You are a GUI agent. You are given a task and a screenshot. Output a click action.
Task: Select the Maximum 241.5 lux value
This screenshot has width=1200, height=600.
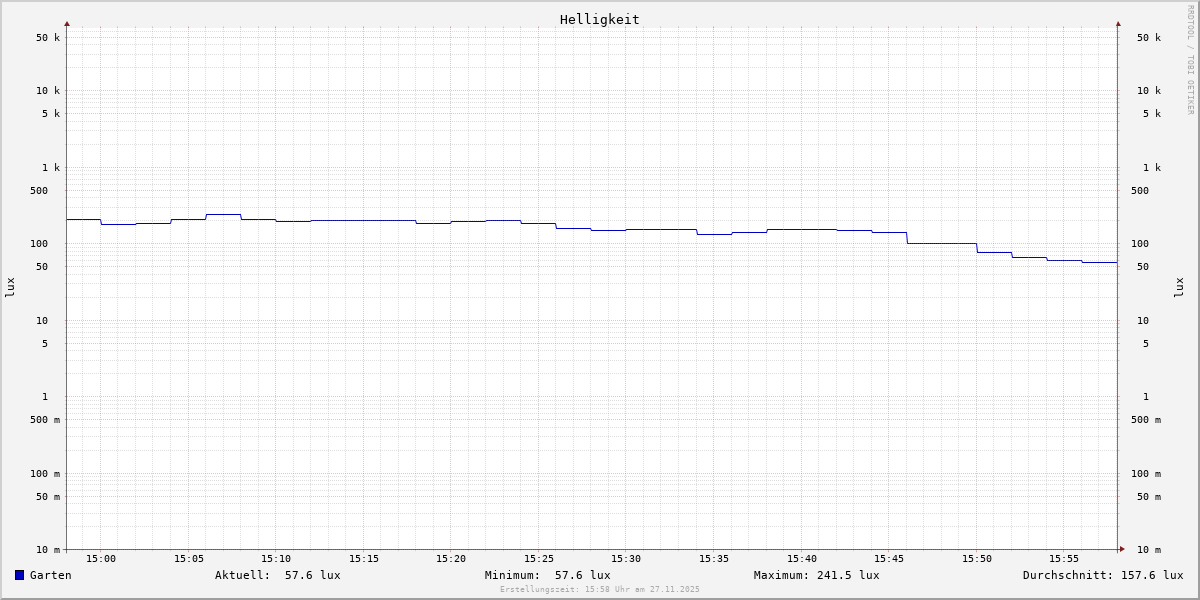click(x=848, y=575)
